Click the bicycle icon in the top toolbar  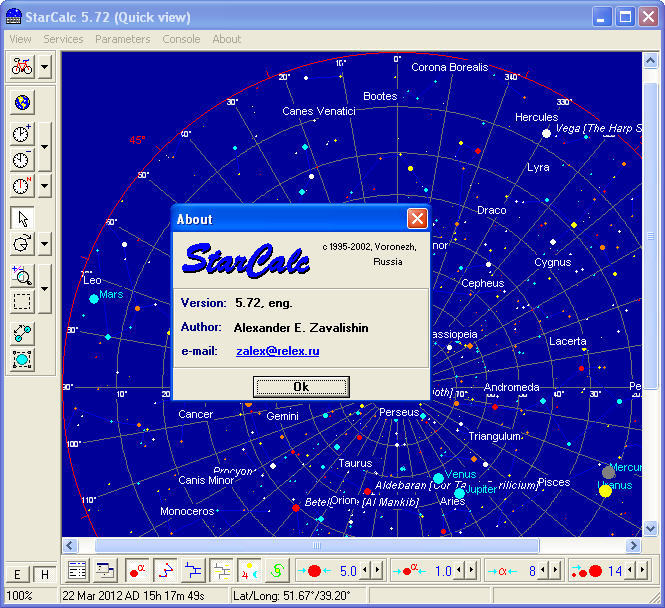[22, 67]
